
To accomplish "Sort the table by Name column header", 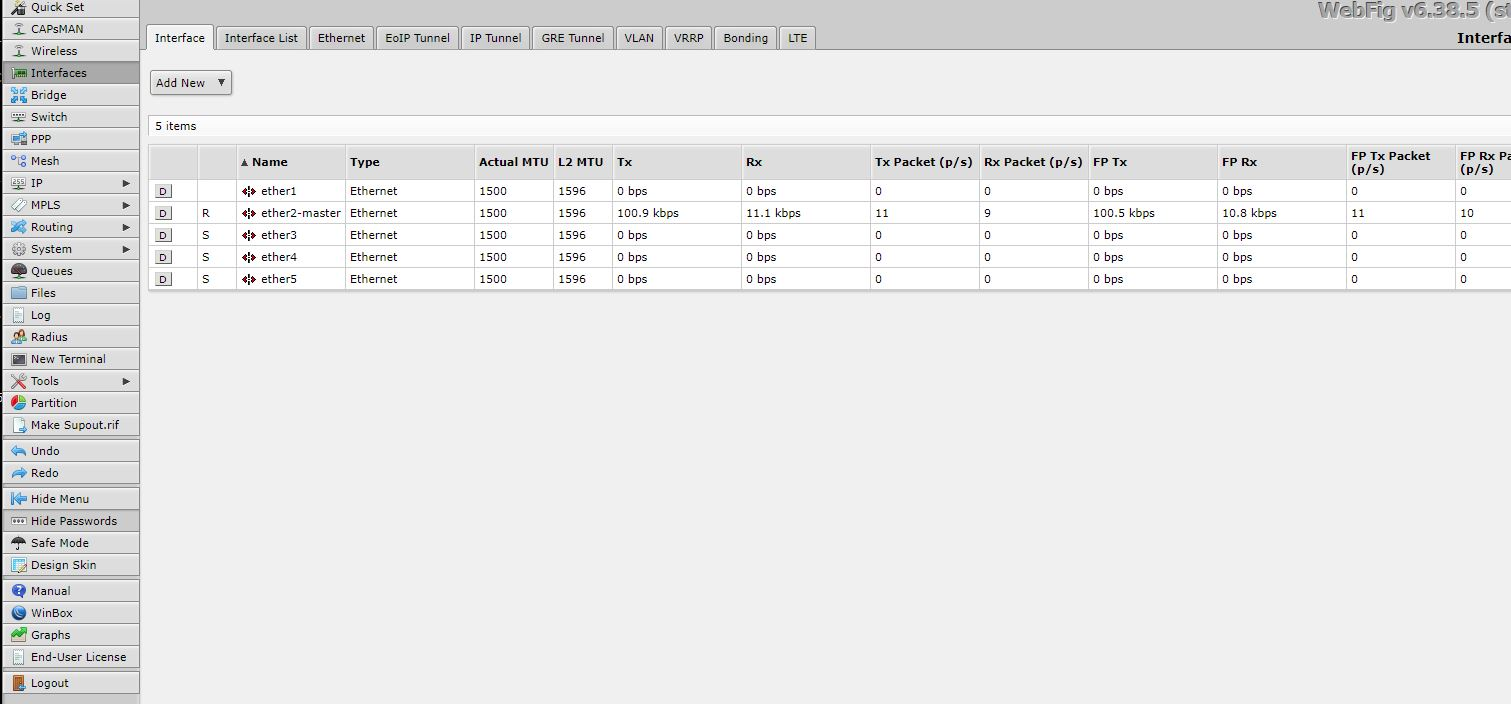I will pyautogui.click(x=269, y=162).
